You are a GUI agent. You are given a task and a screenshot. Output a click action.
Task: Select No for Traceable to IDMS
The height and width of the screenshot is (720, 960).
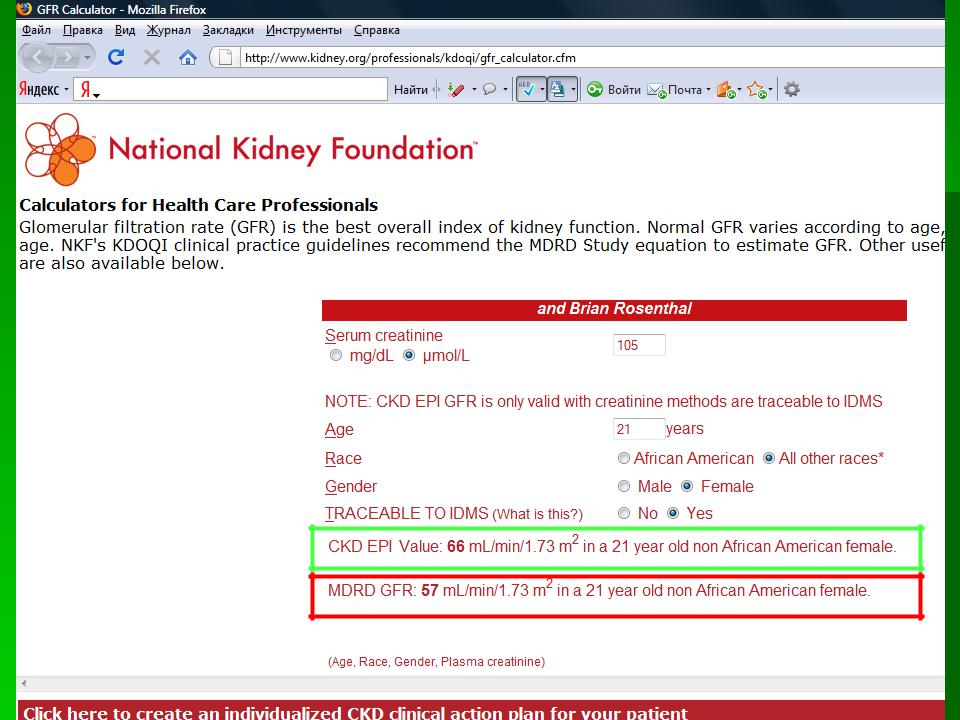click(x=623, y=513)
